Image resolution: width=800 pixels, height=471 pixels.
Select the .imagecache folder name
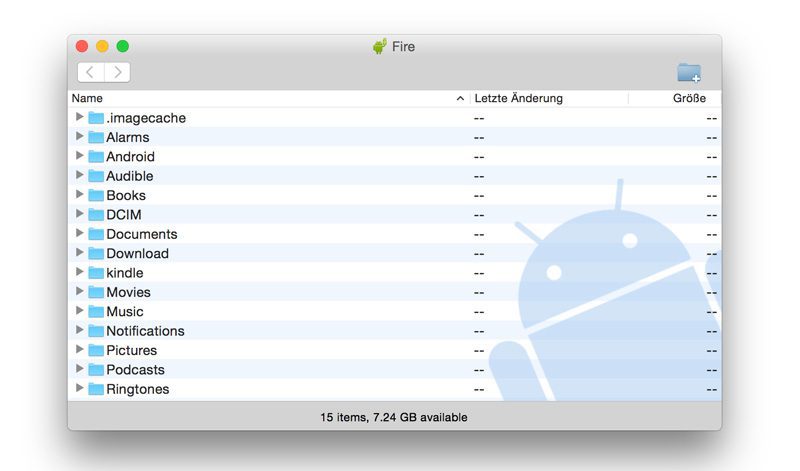pos(146,118)
